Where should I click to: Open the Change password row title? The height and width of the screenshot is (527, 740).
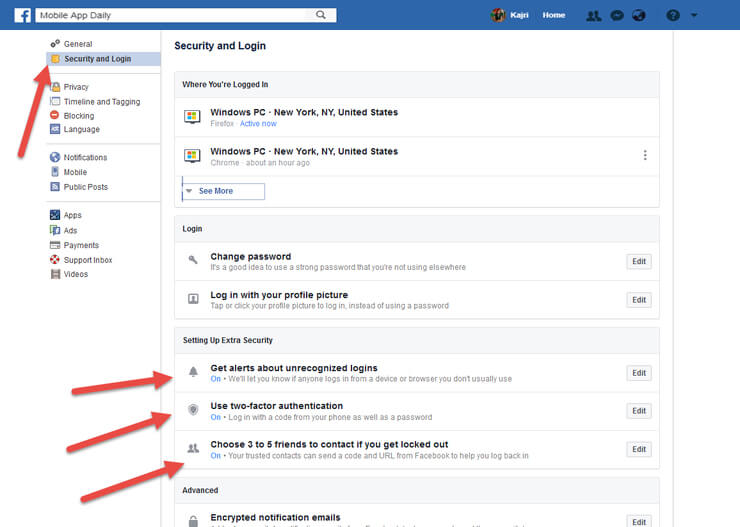[251, 257]
